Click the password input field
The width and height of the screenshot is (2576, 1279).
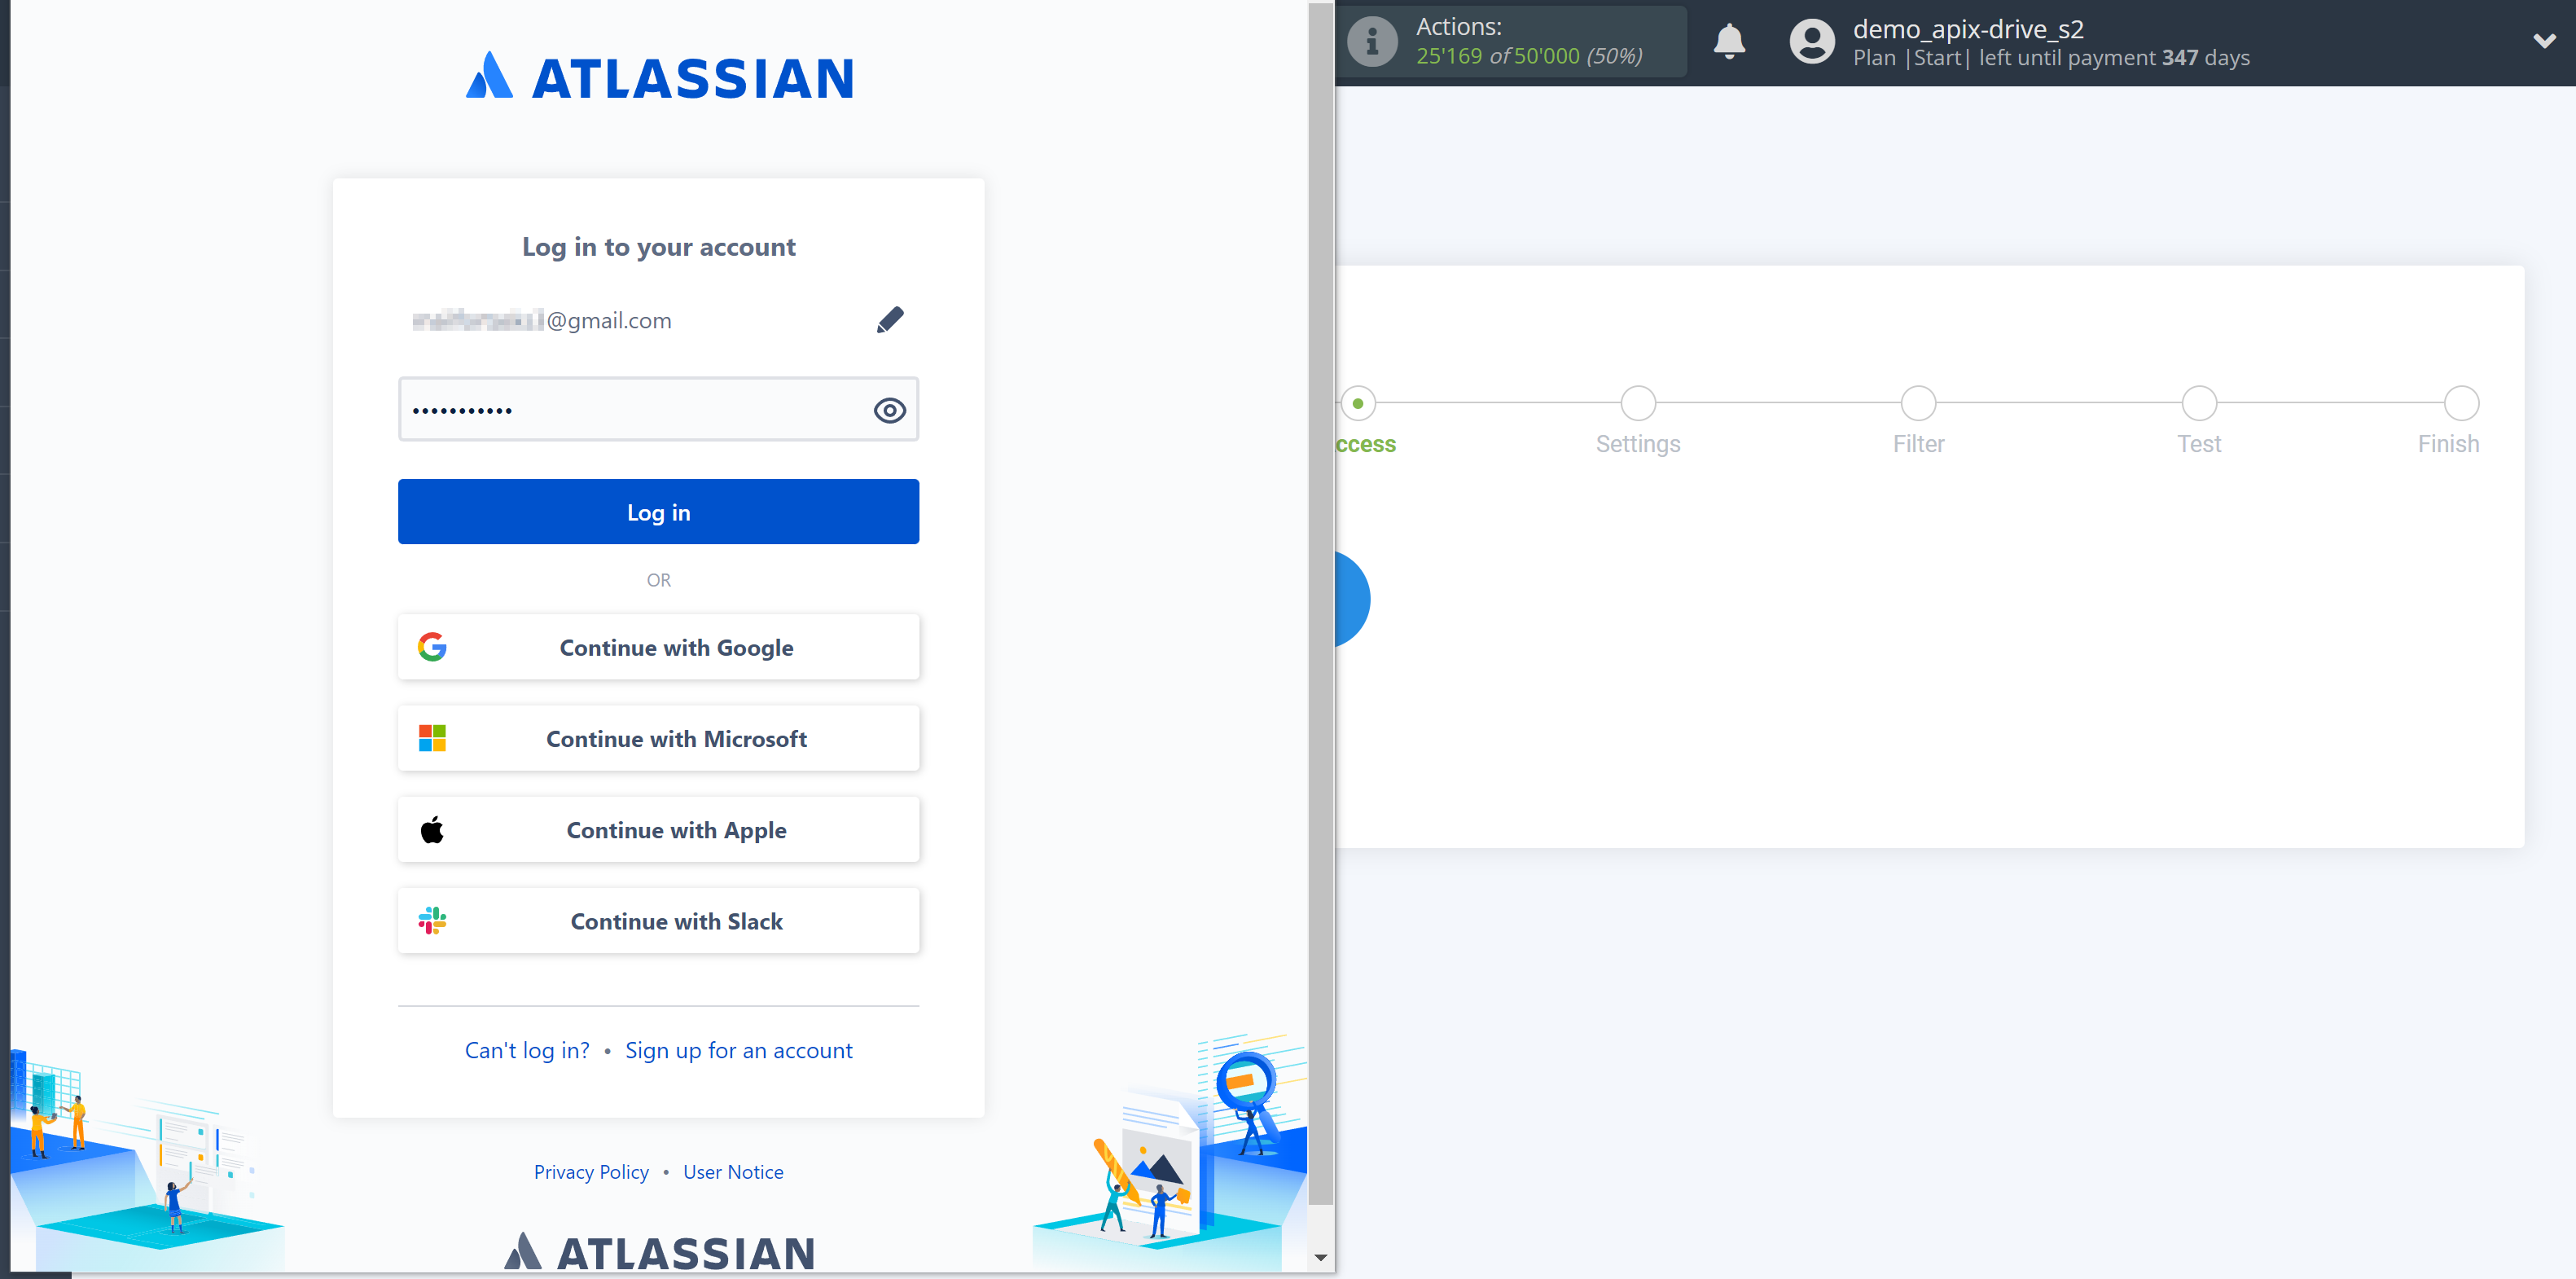coord(659,409)
